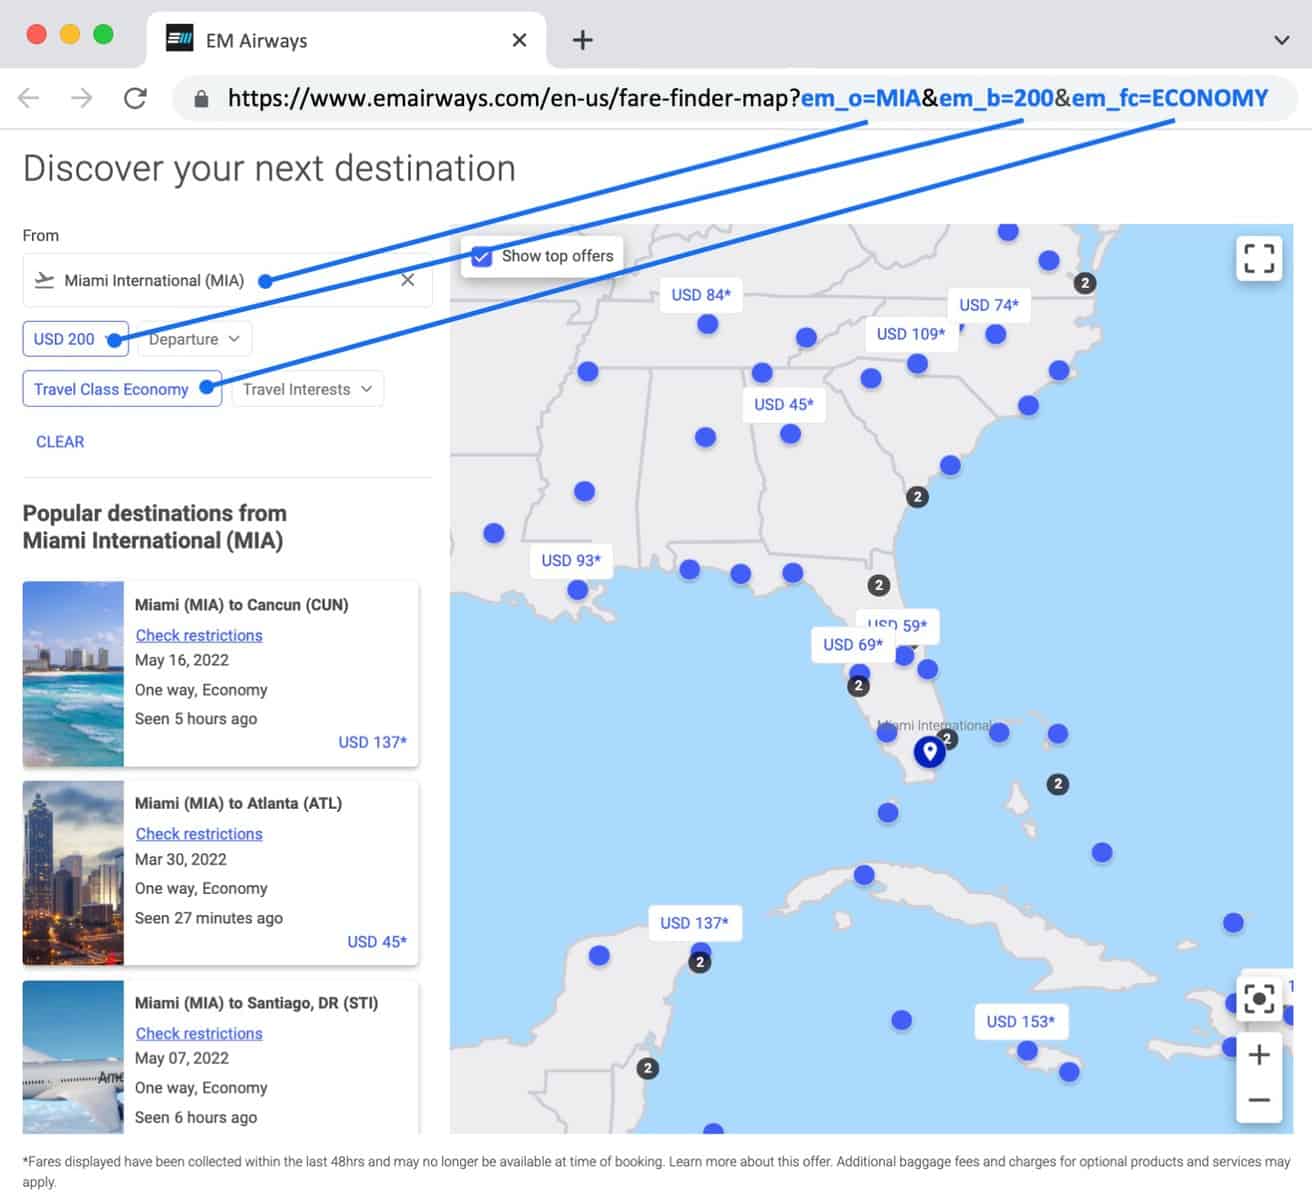Open the USD 84* map fare label
The height and width of the screenshot is (1200, 1312).
click(x=701, y=295)
